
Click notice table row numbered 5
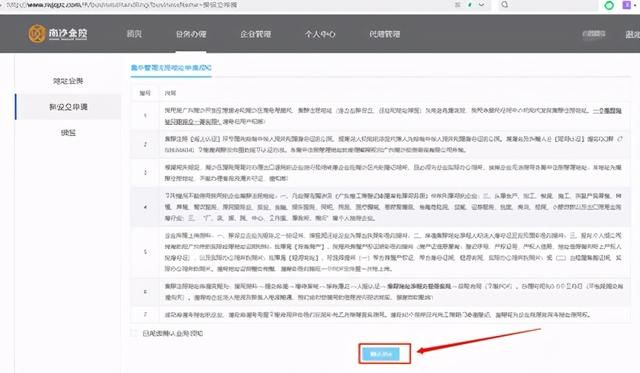(x=380, y=252)
